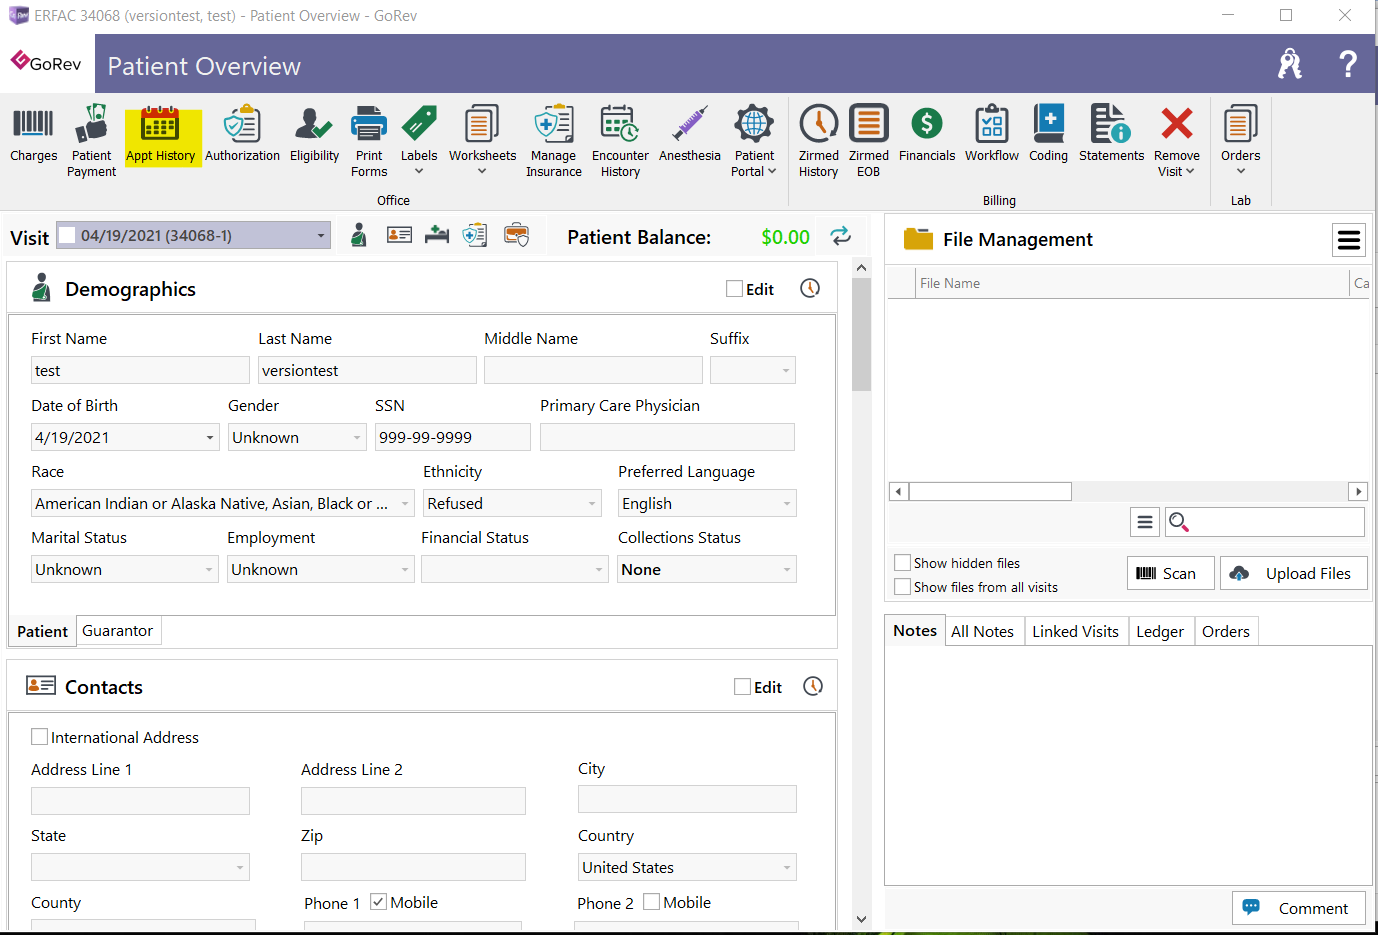Enable Edit for Contacts
1378x935 pixels.
click(742, 687)
